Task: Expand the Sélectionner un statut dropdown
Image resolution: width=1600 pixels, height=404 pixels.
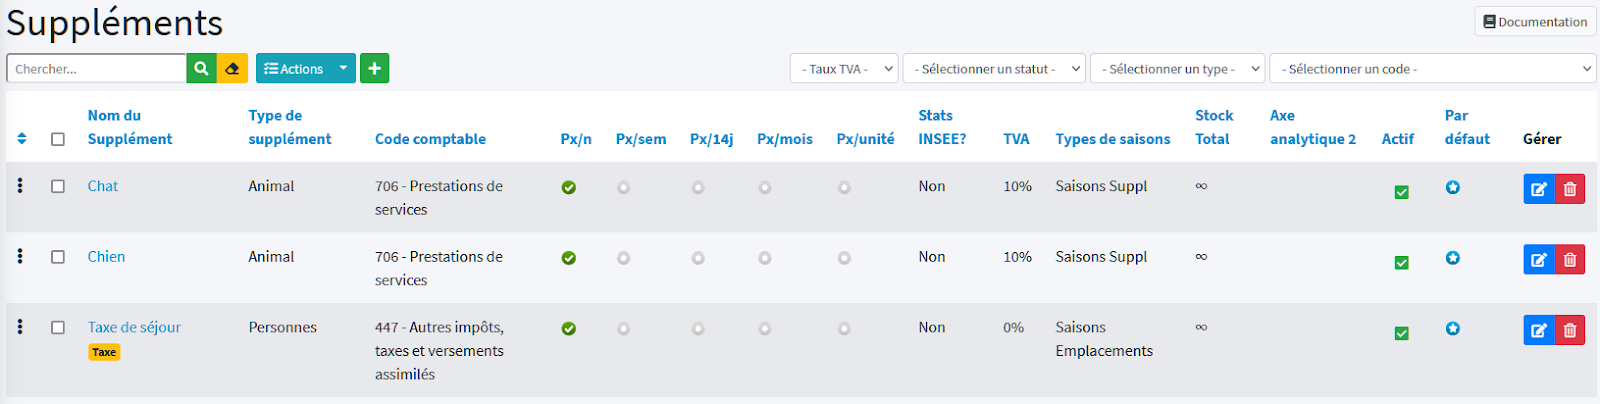Action: click(x=995, y=69)
